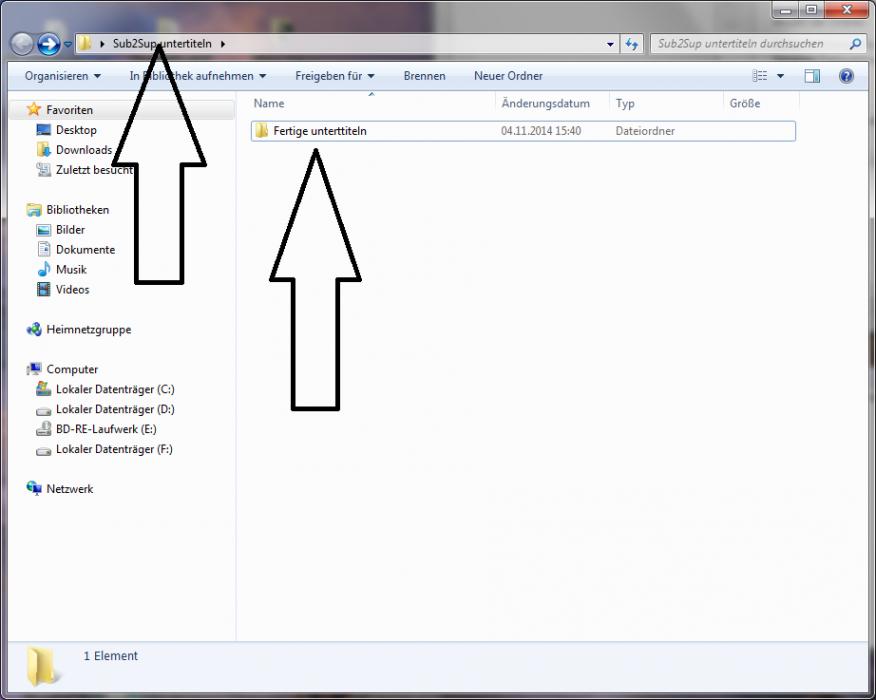Open the Dokumente library

click(85, 250)
